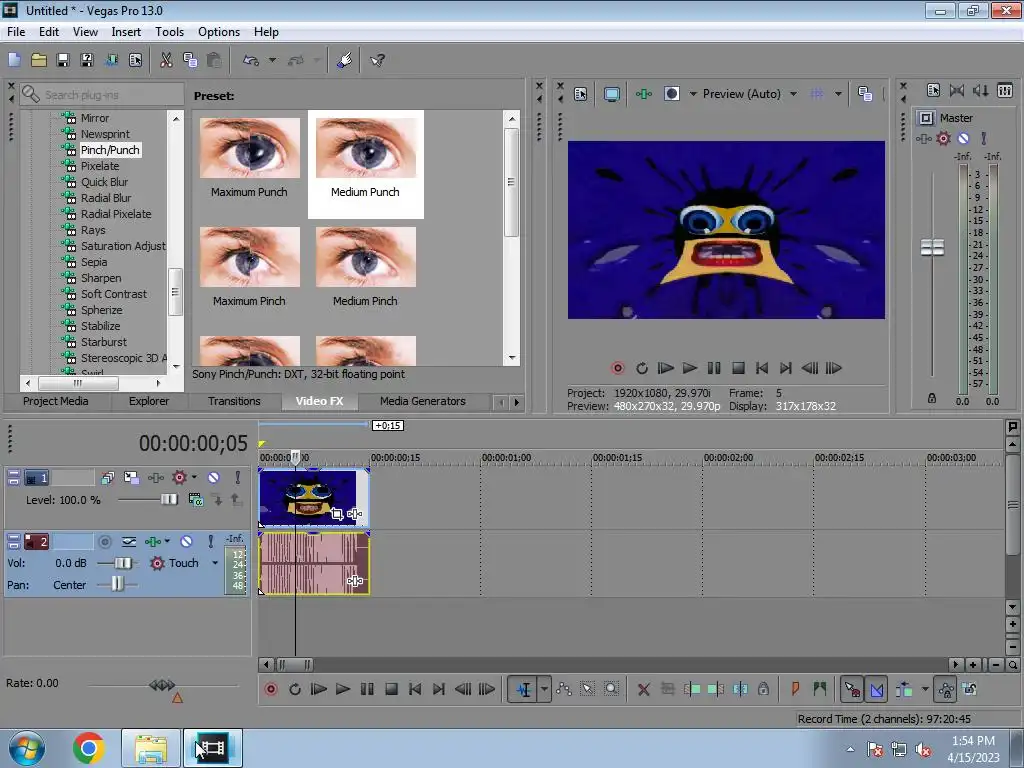Solo audio track 2

(210, 541)
